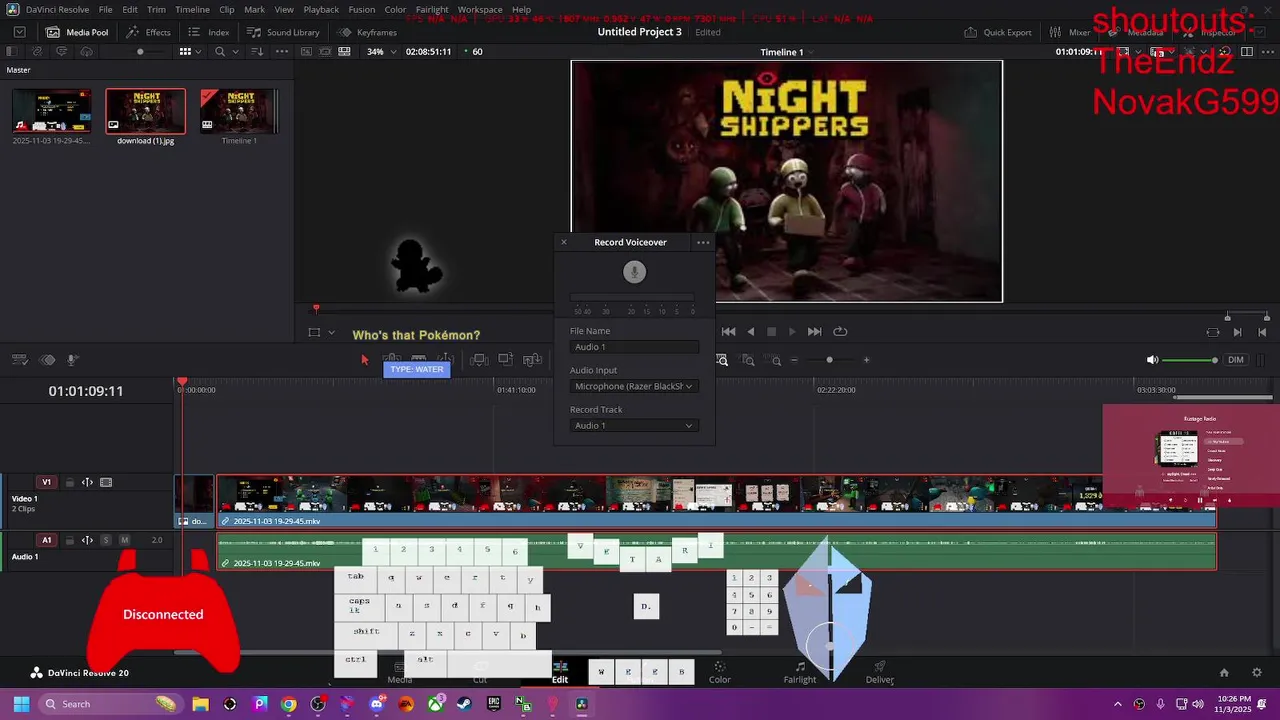Click the play forward button
Image resolution: width=1280 pixels, height=720 pixels.
pos(792,332)
